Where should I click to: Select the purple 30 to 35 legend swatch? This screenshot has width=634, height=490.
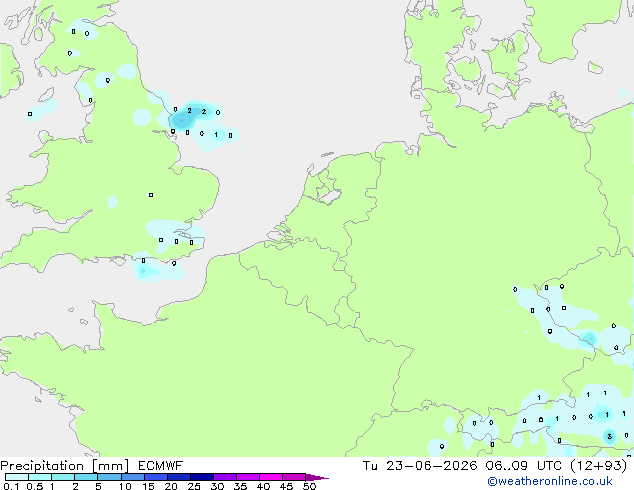[x=225, y=477]
